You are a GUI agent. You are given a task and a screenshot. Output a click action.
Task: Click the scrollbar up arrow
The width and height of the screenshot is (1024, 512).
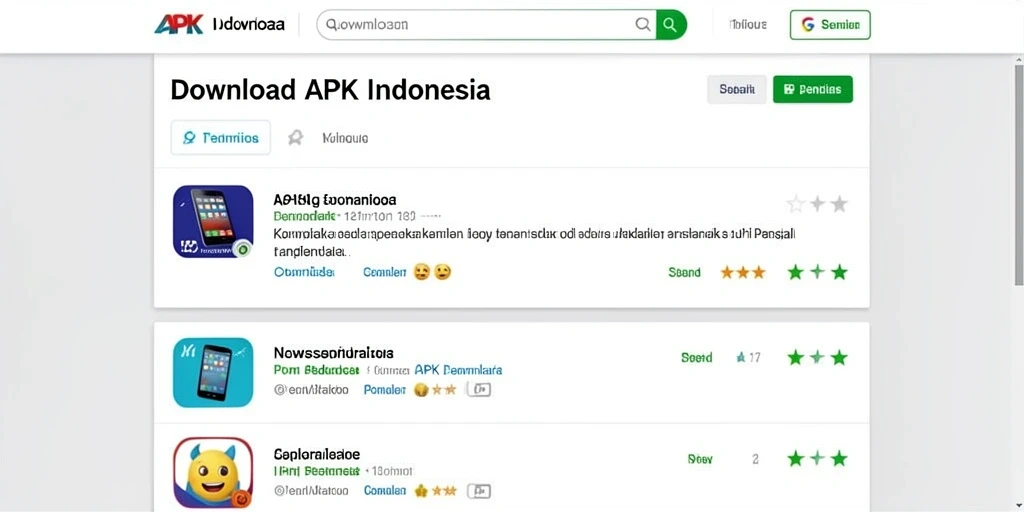point(1019,59)
